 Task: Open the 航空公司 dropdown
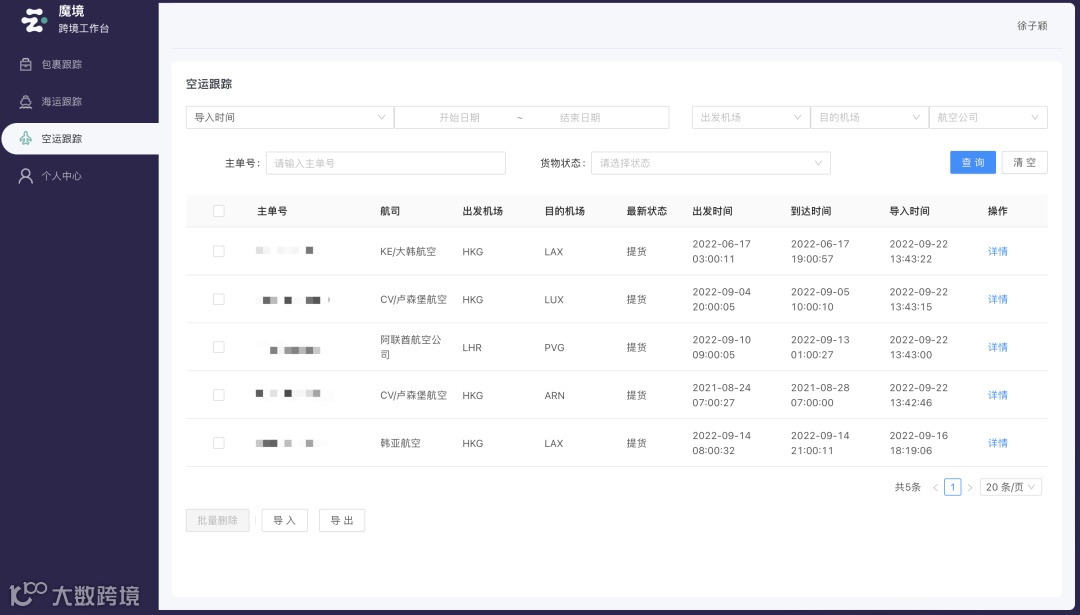[x=988, y=117]
